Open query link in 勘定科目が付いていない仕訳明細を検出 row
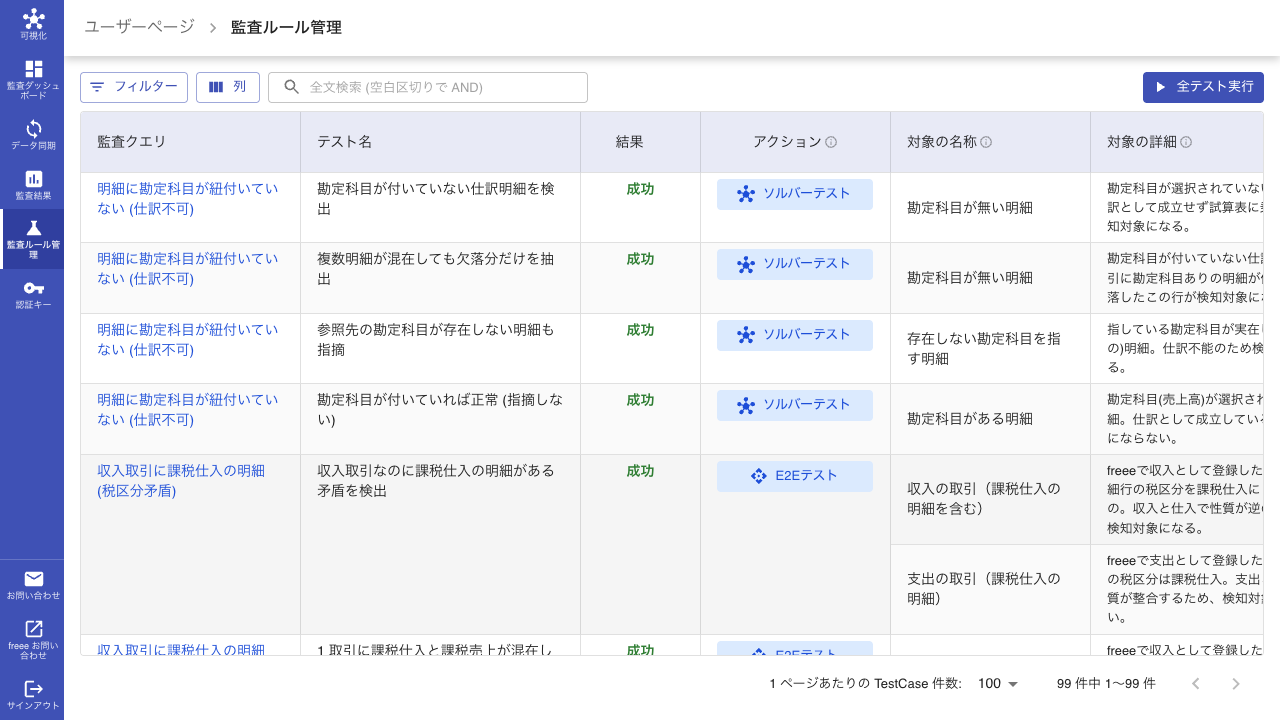This screenshot has width=1280, height=720. click(x=188, y=198)
